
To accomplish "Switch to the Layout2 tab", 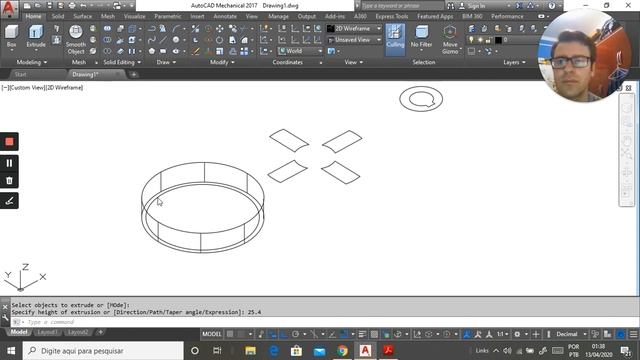I will point(78,332).
